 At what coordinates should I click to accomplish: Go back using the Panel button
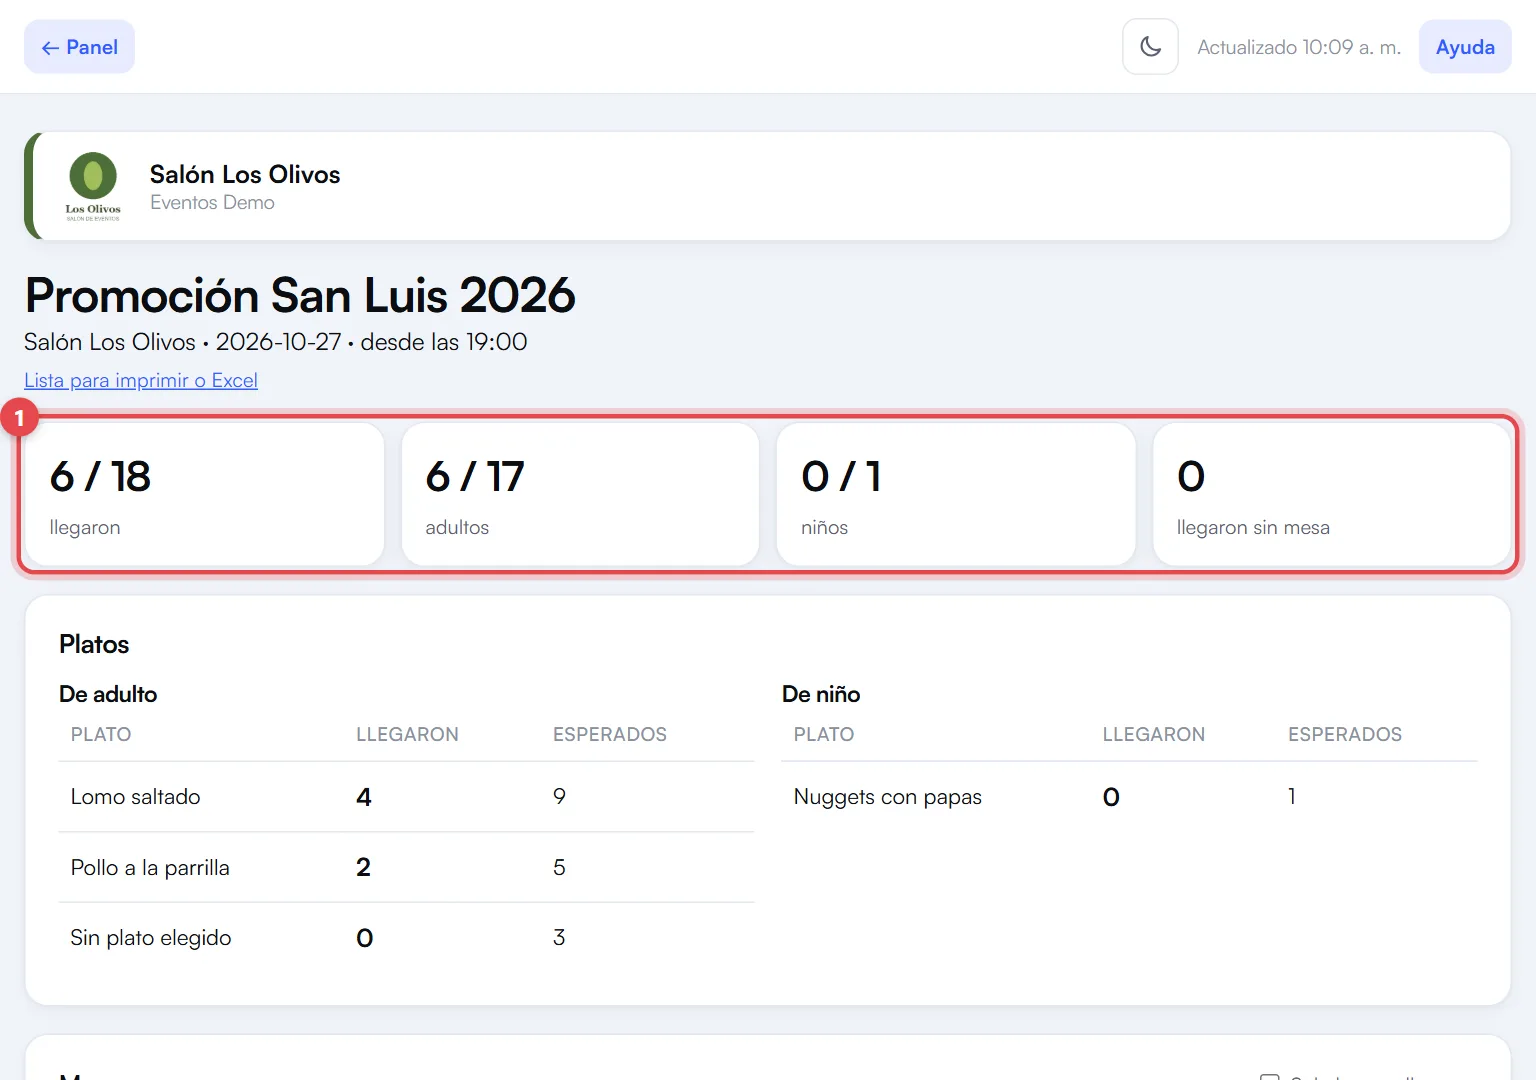(x=79, y=47)
